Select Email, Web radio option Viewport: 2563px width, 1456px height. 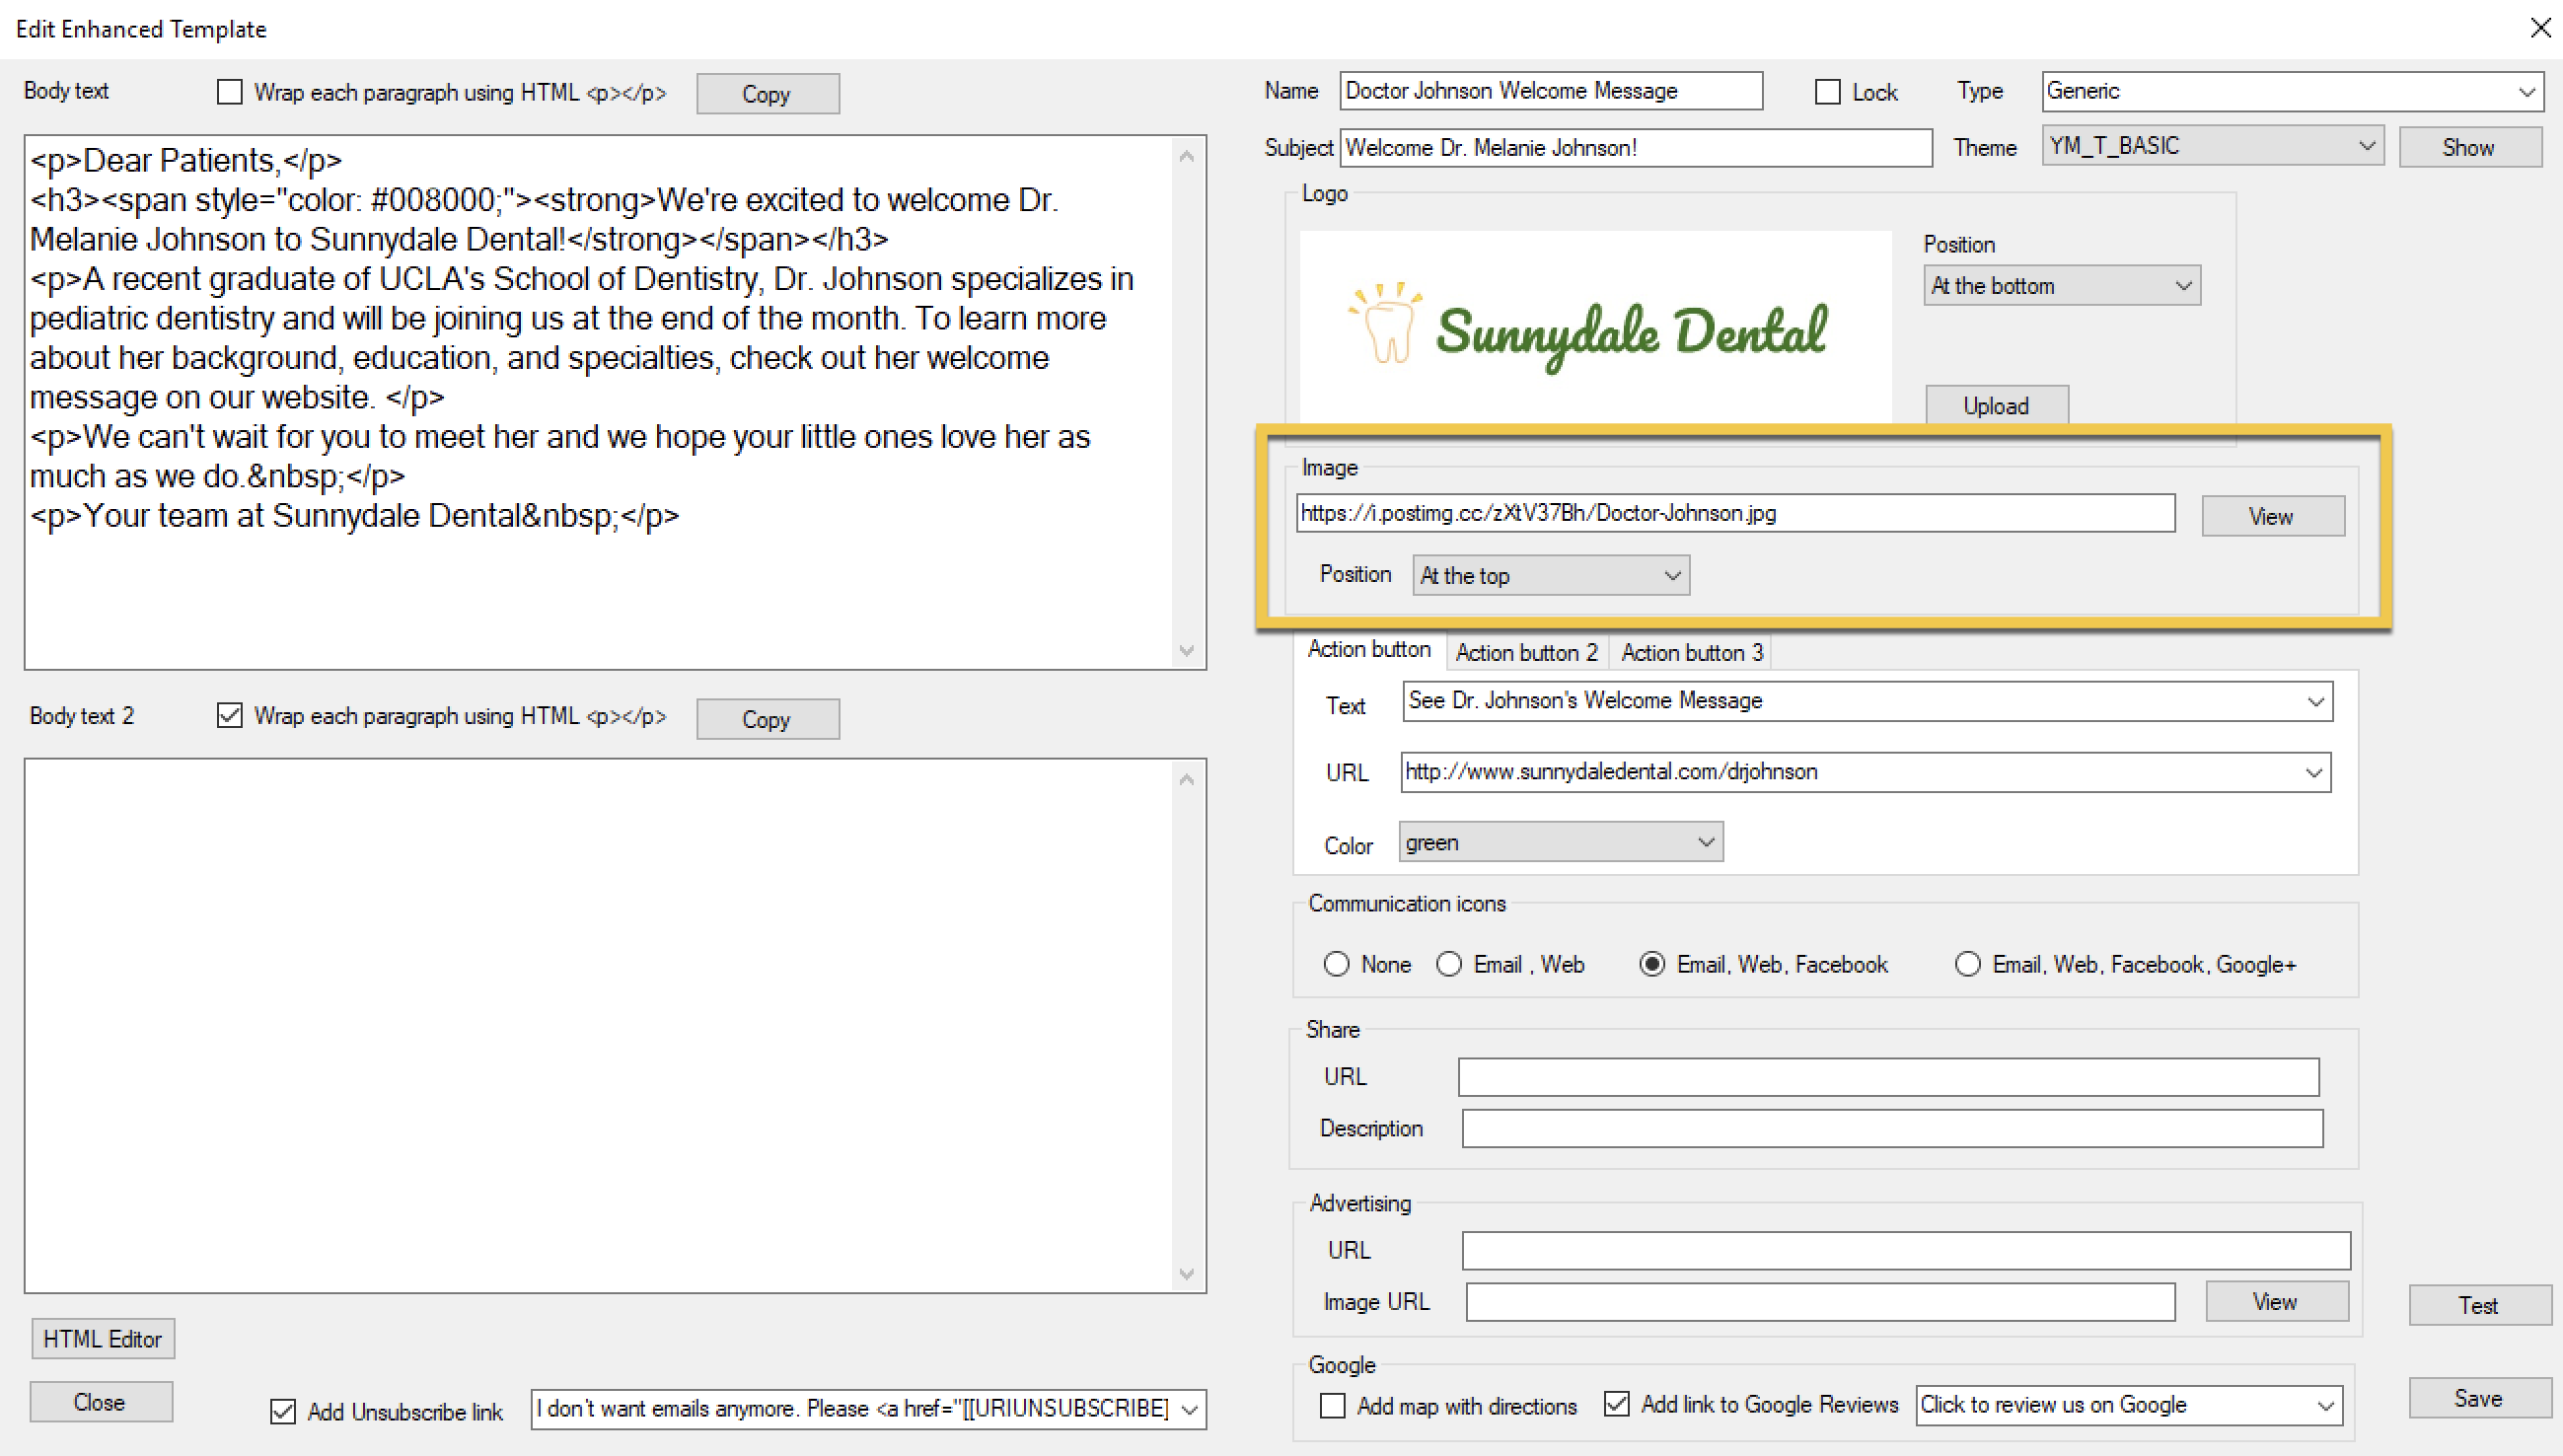pyautogui.click(x=1448, y=964)
